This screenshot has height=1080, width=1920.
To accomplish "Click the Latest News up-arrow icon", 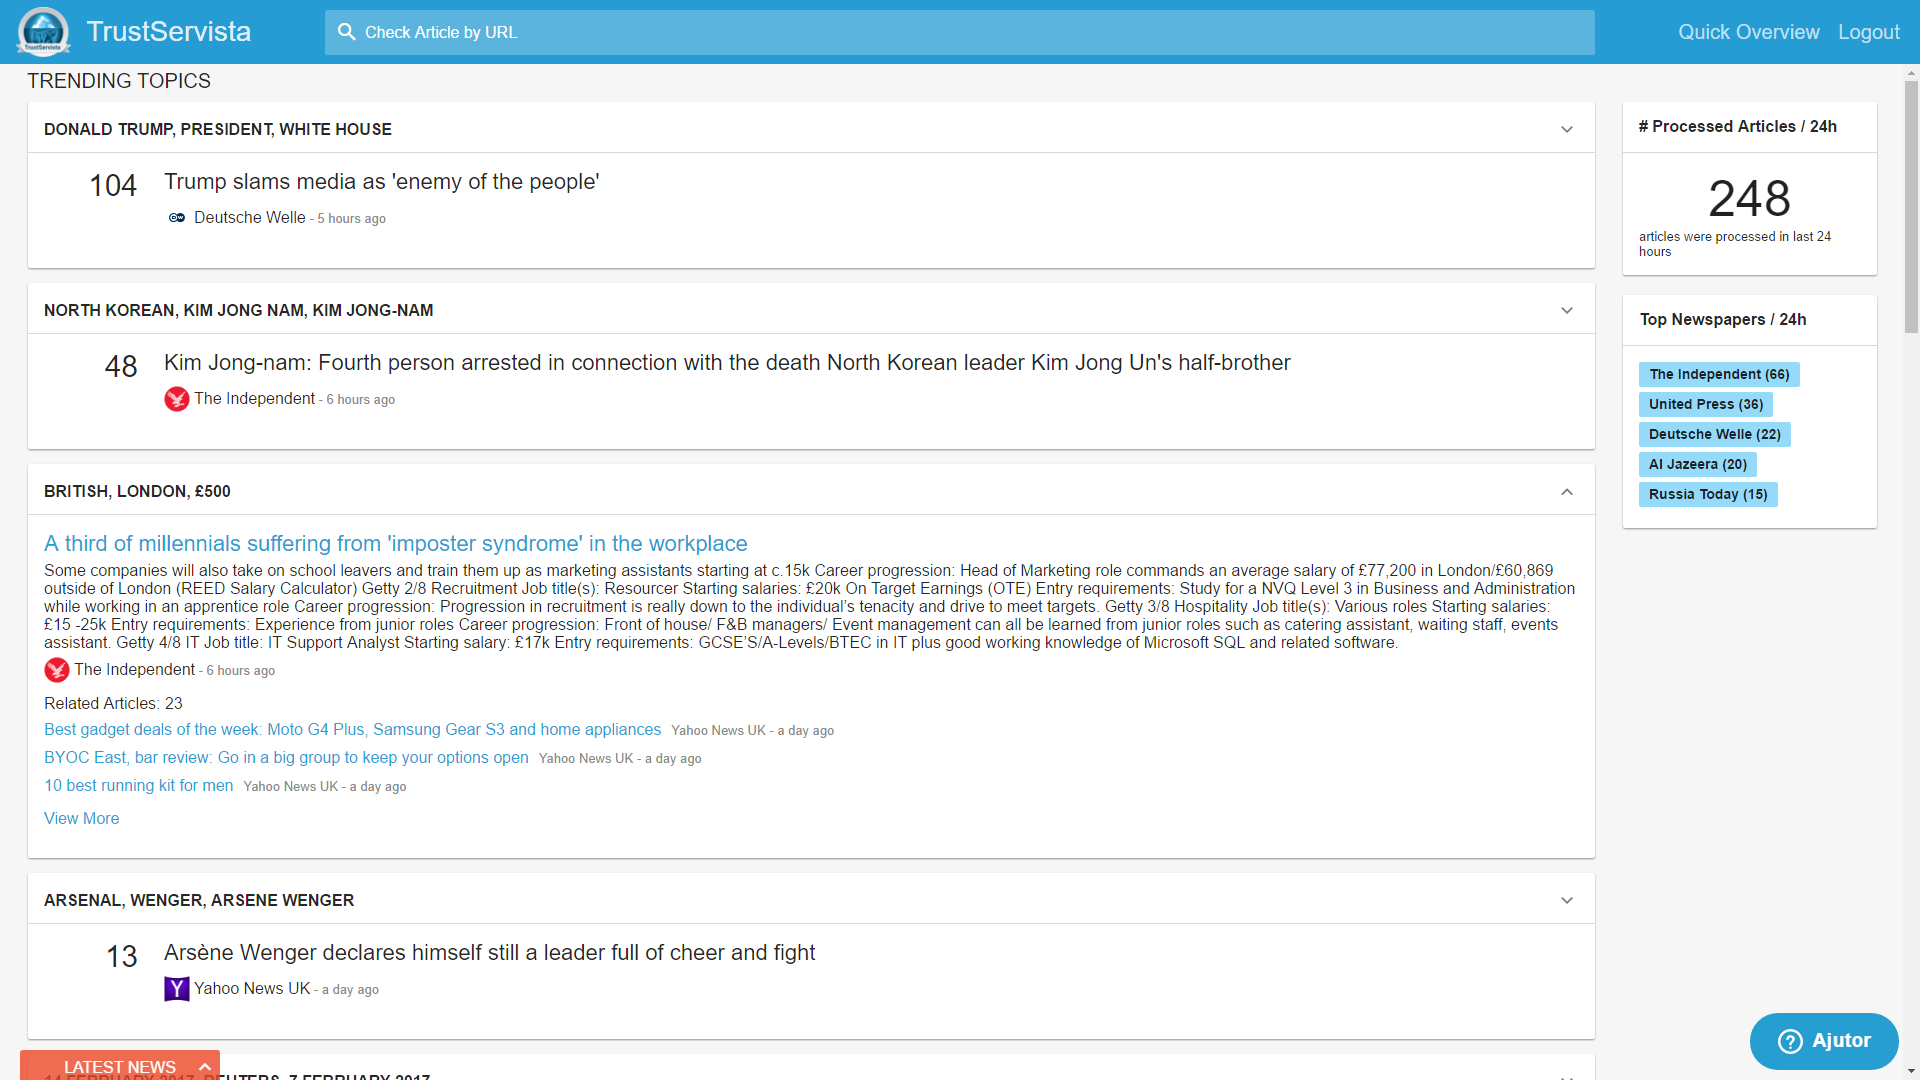I will tap(205, 1067).
